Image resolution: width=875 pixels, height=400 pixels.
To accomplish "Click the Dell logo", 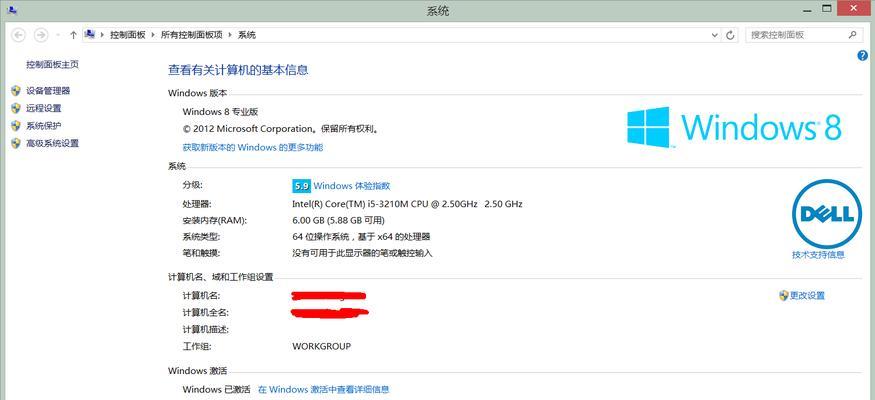I will pos(826,213).
